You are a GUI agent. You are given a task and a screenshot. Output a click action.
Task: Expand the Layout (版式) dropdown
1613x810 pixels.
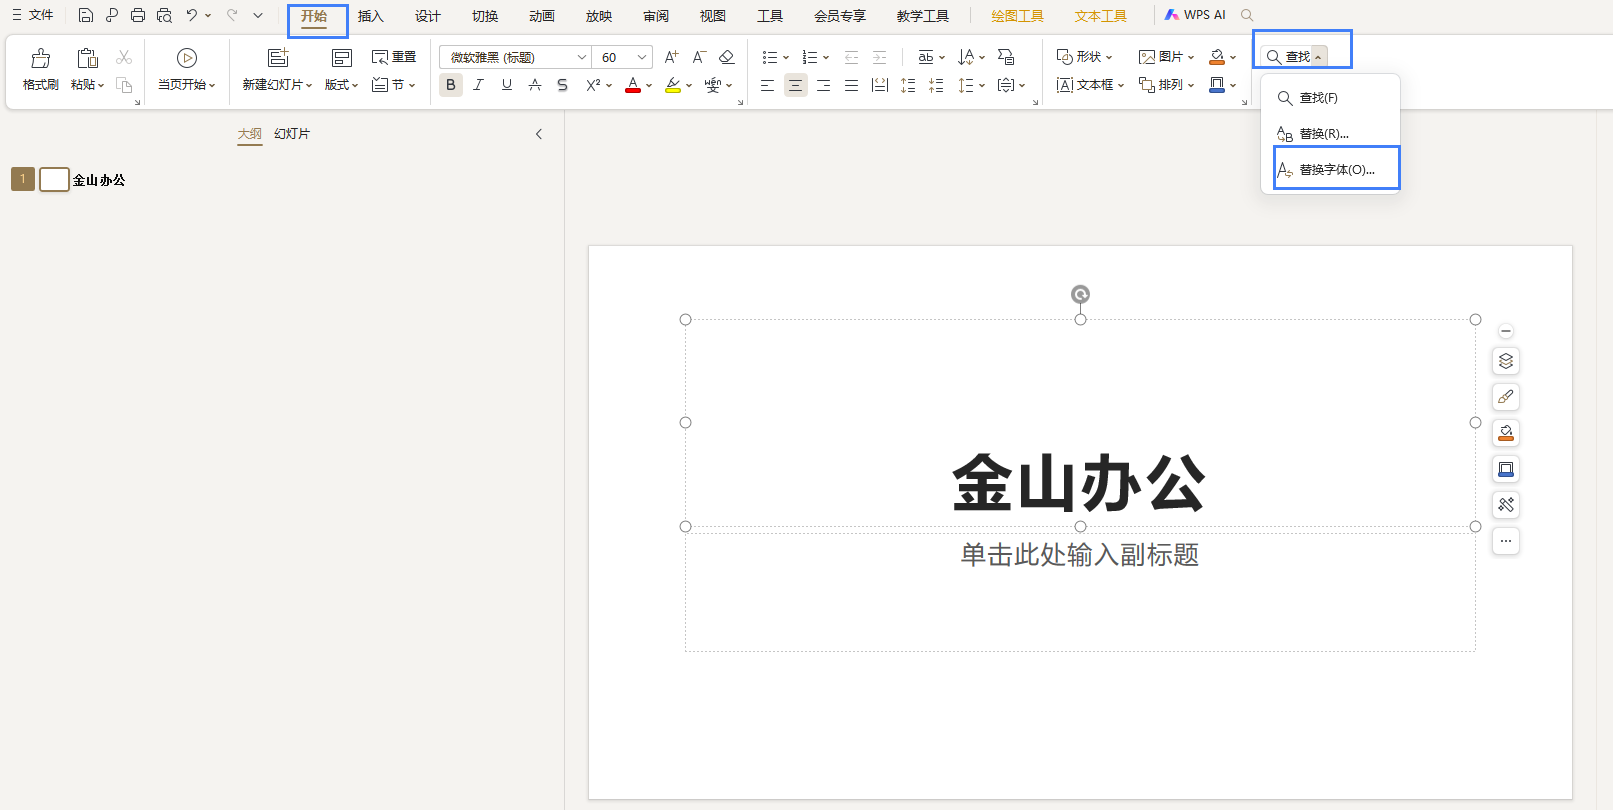[342, 85]
